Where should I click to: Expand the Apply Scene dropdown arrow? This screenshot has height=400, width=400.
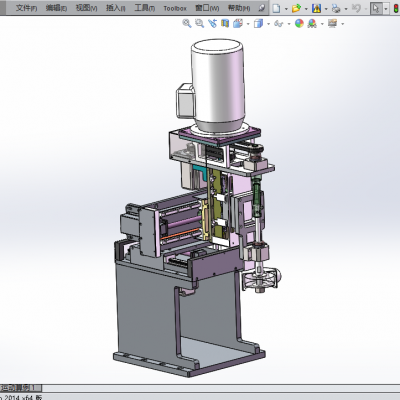322,24
